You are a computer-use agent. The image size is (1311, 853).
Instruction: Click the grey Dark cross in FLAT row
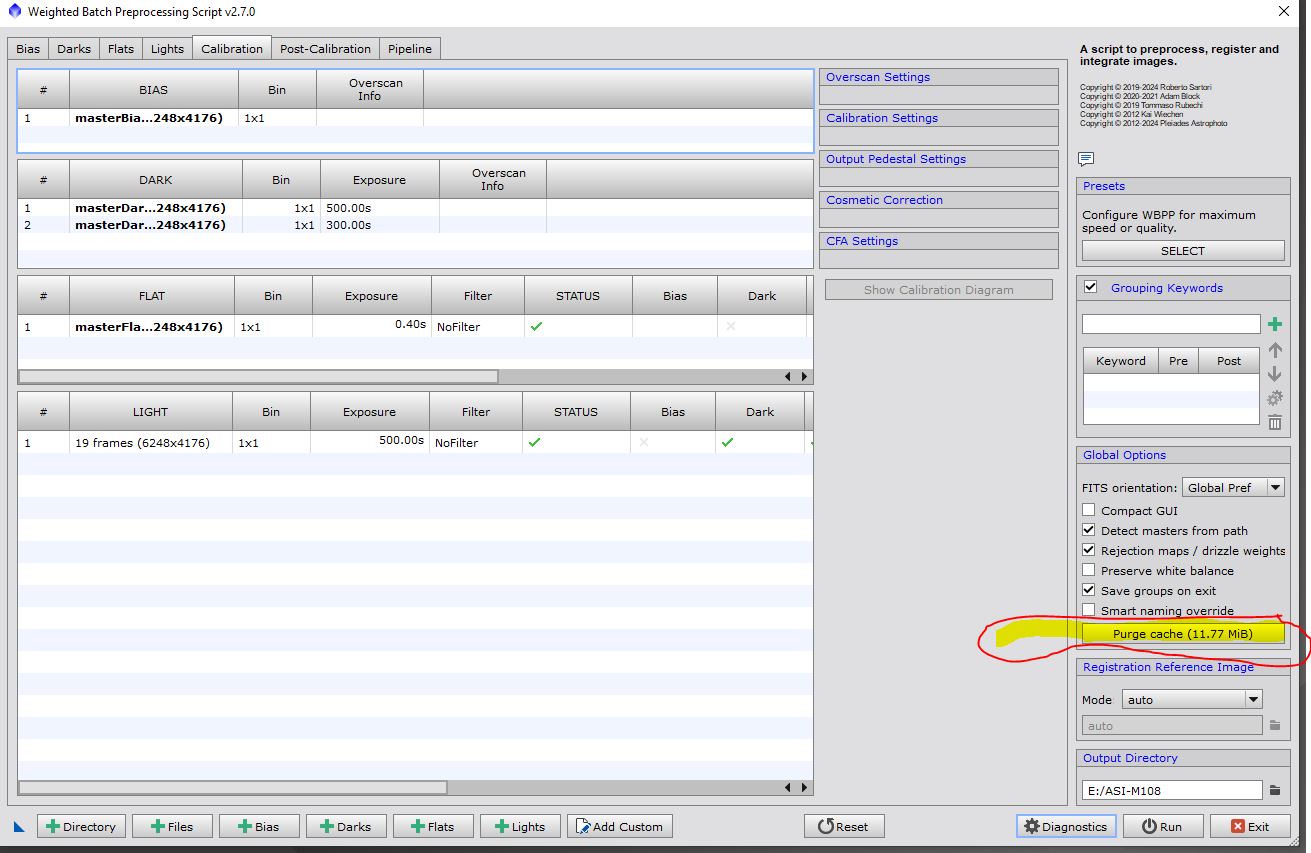(x=731, y=326)
